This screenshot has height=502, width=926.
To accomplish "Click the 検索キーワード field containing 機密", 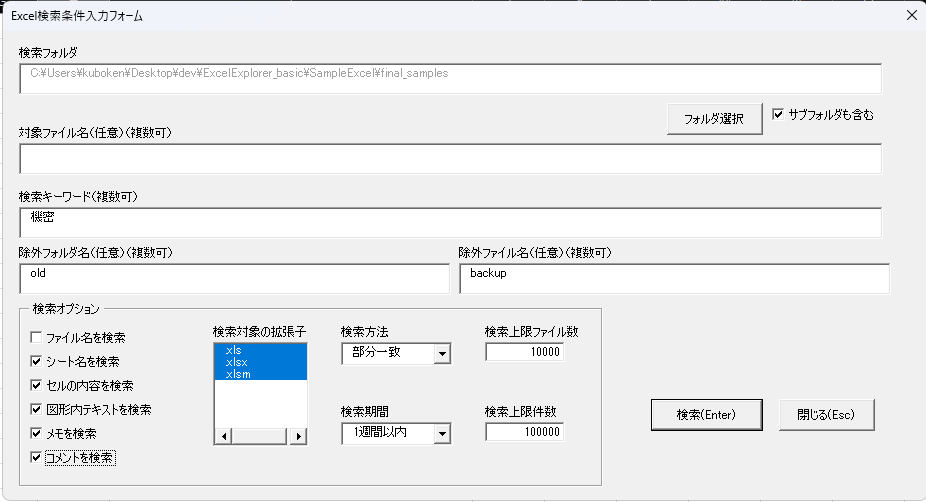I will coord(450,223).
